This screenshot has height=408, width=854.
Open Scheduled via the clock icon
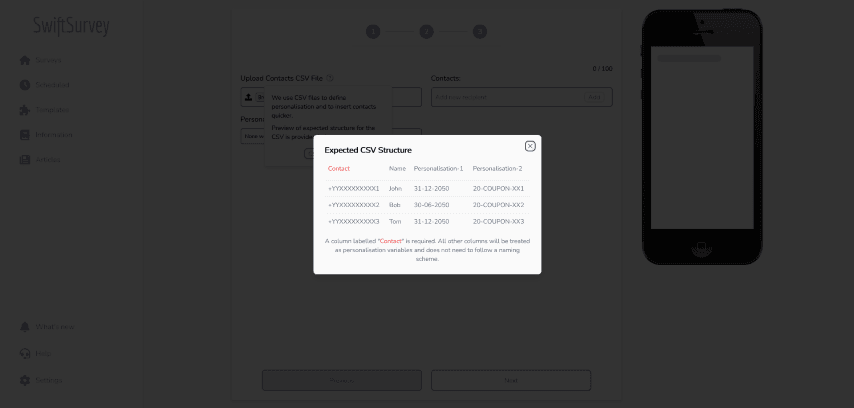(x=25, y=84)
